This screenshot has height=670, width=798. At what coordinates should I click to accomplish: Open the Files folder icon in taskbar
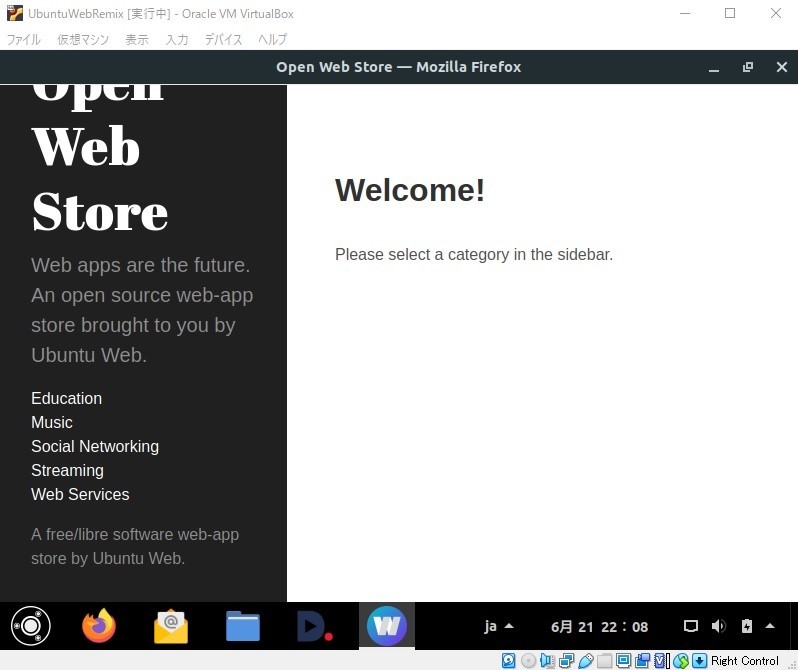243,626
